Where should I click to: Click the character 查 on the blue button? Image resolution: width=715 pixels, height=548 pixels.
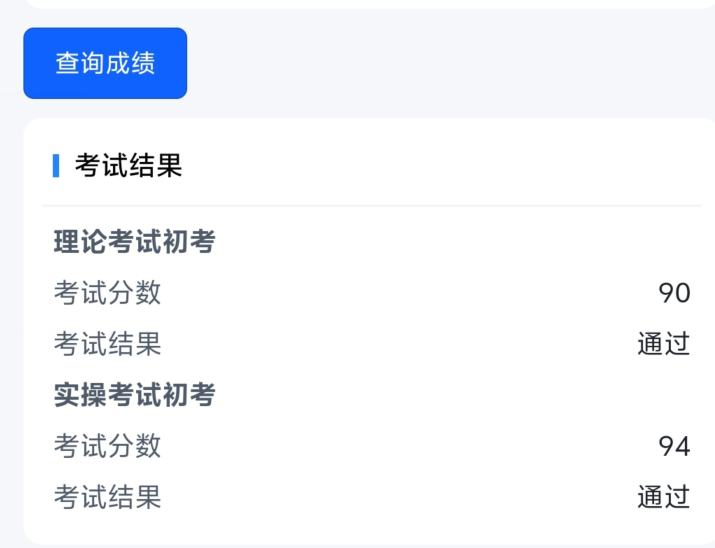pyautogui.click(x=67, y=63)
